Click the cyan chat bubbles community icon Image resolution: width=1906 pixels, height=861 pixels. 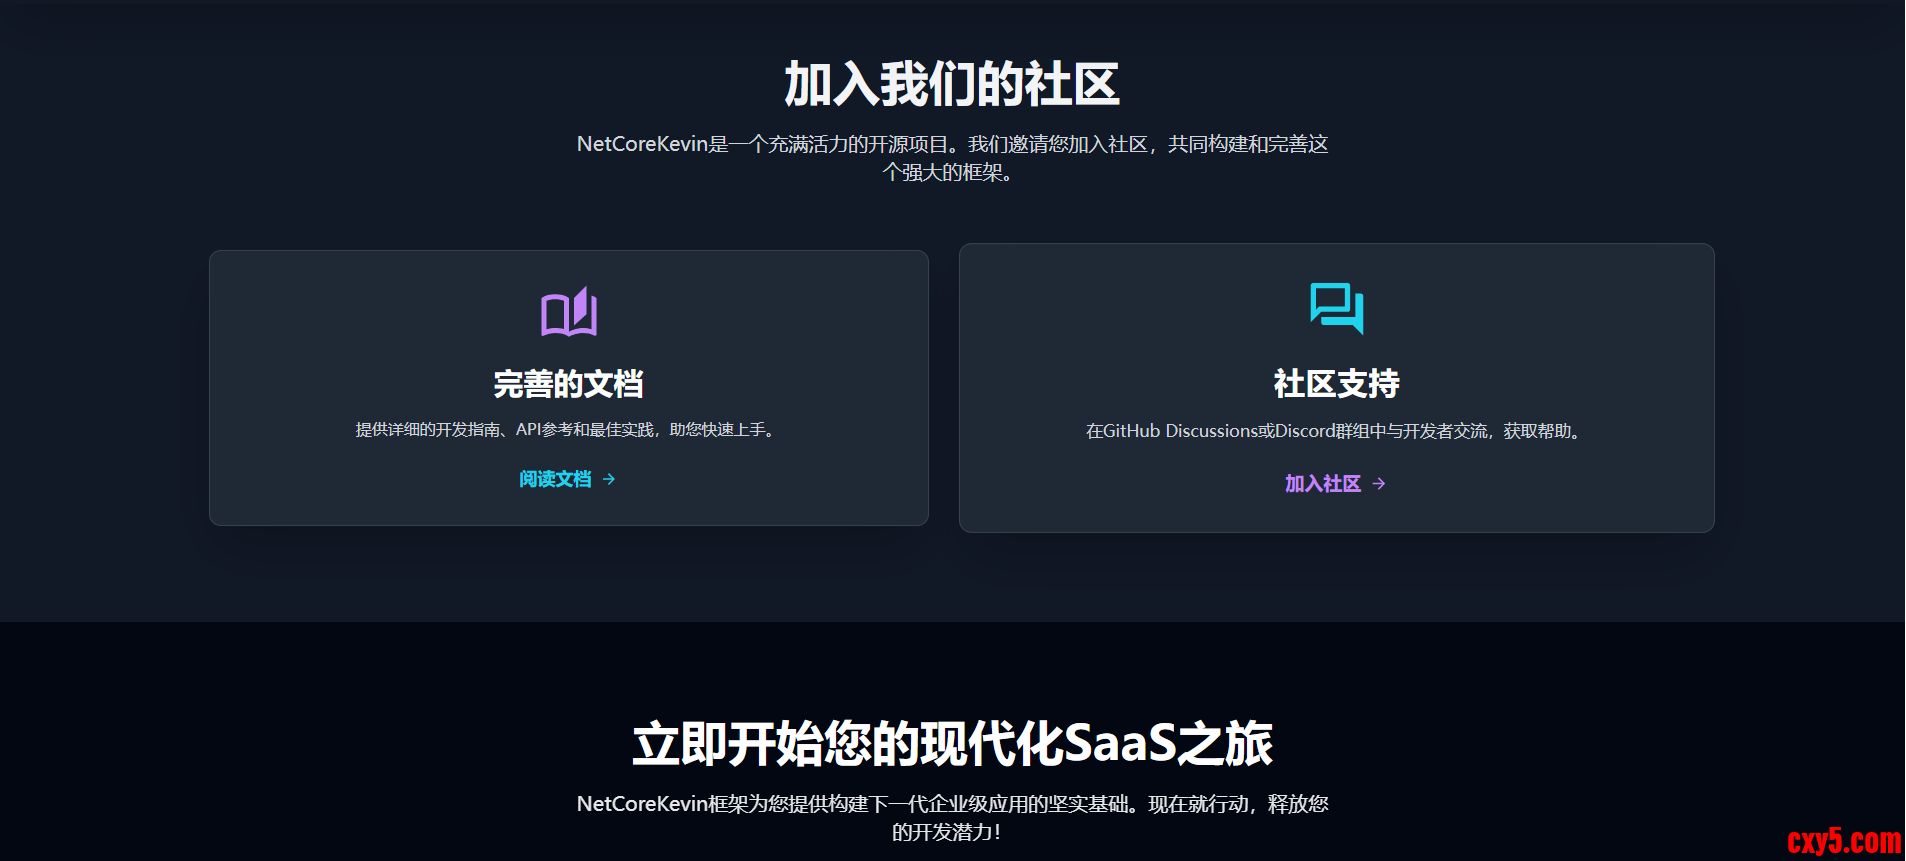(1337, 308)
